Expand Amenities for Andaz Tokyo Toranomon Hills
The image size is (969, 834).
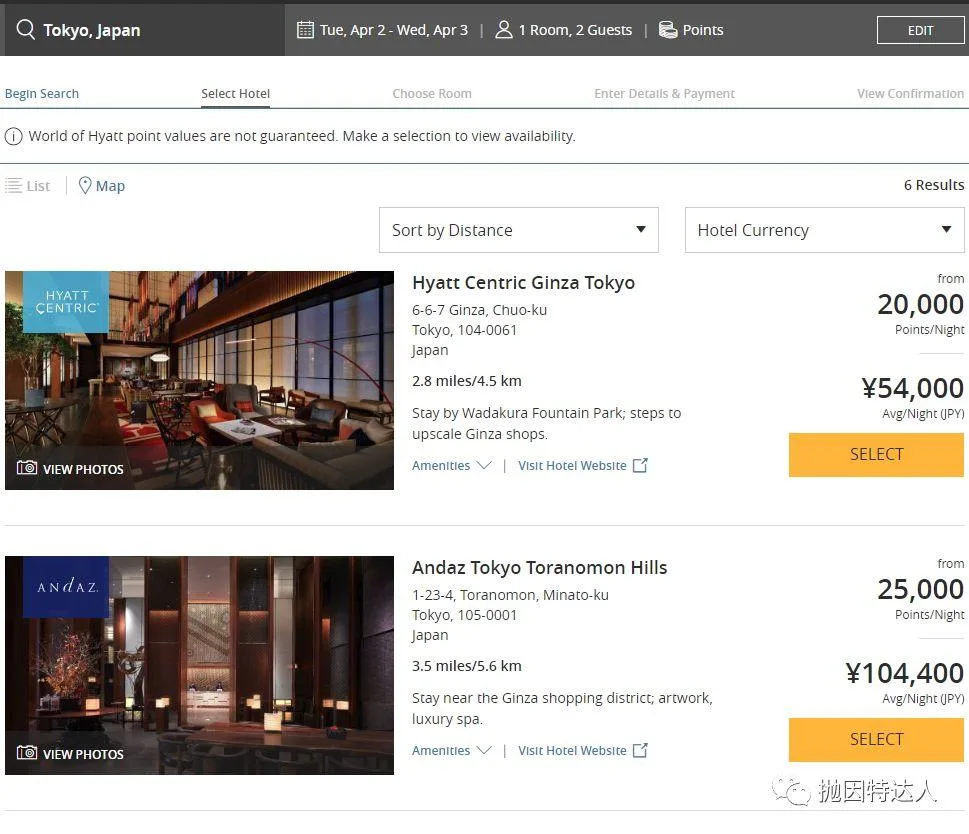coord(452,750)
